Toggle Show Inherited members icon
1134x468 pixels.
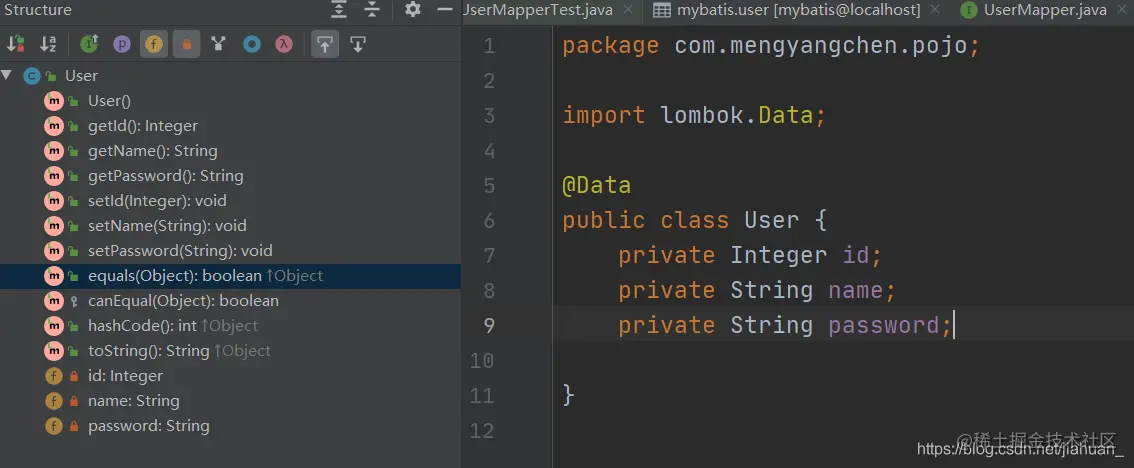point(218,44)
